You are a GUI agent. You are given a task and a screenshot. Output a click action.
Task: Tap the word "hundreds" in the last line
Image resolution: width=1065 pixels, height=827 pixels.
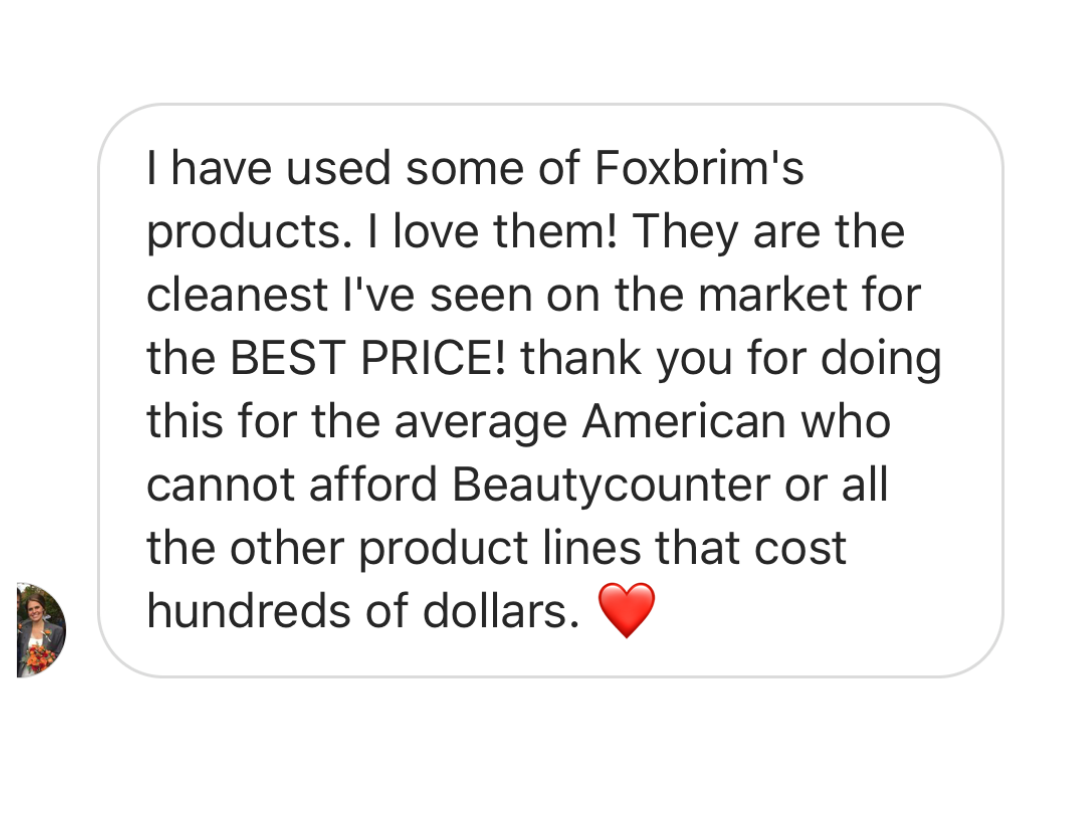point(249,610)
